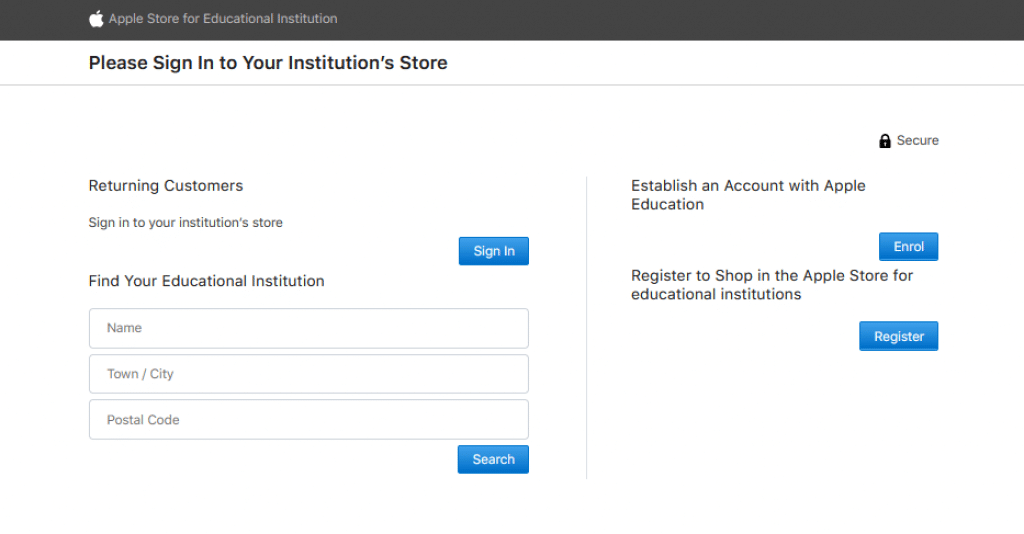This screenshot has height=534, width=1024.
Task: Focus the Name input field
Action: pos(309,328)
